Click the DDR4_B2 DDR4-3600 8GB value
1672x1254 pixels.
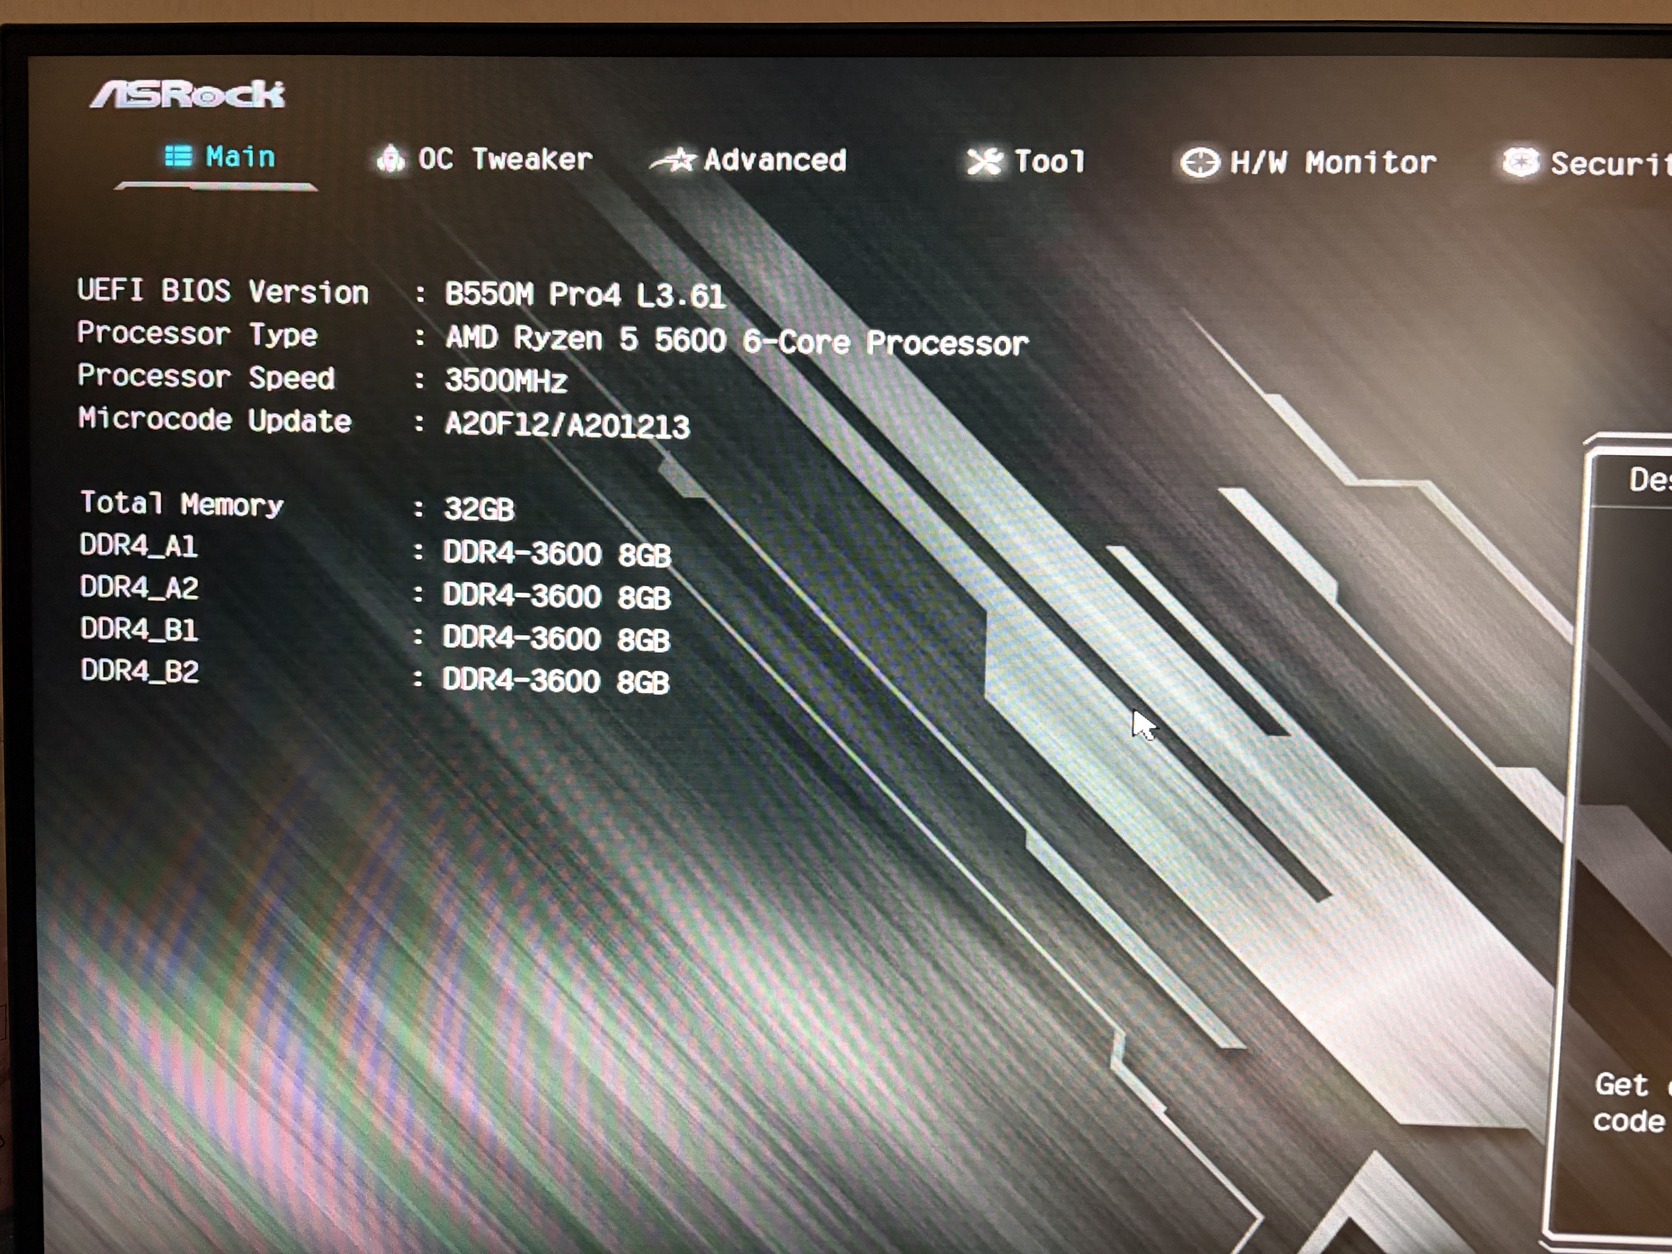pos(556,681)
